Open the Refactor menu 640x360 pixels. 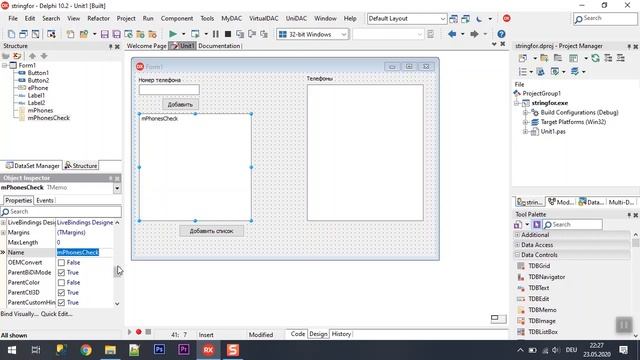[98, 18]
